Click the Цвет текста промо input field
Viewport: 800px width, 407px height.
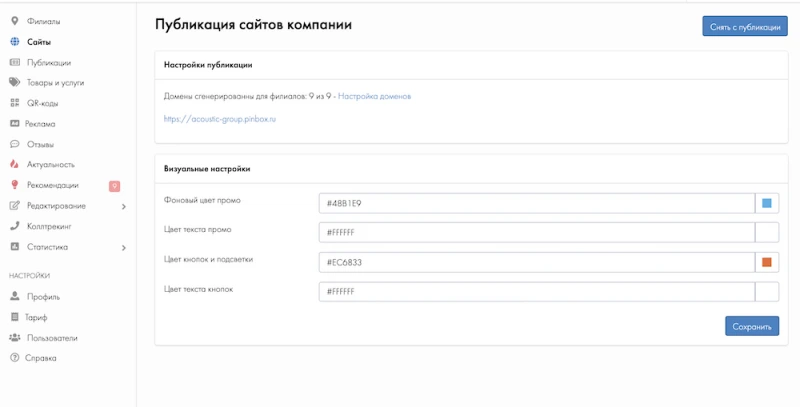tap(535, 233)
